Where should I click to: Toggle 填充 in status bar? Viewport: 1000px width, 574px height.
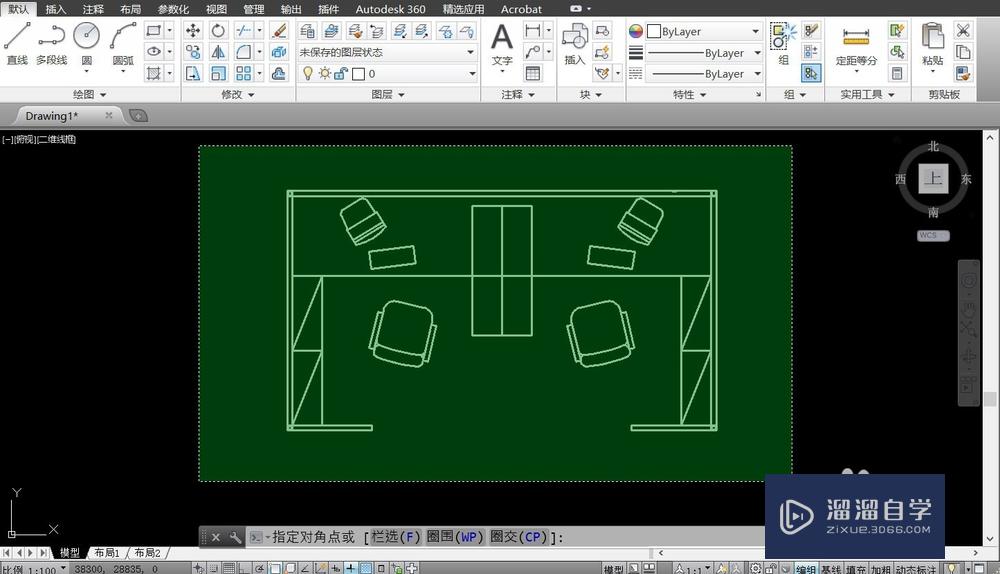click(857, 569)
